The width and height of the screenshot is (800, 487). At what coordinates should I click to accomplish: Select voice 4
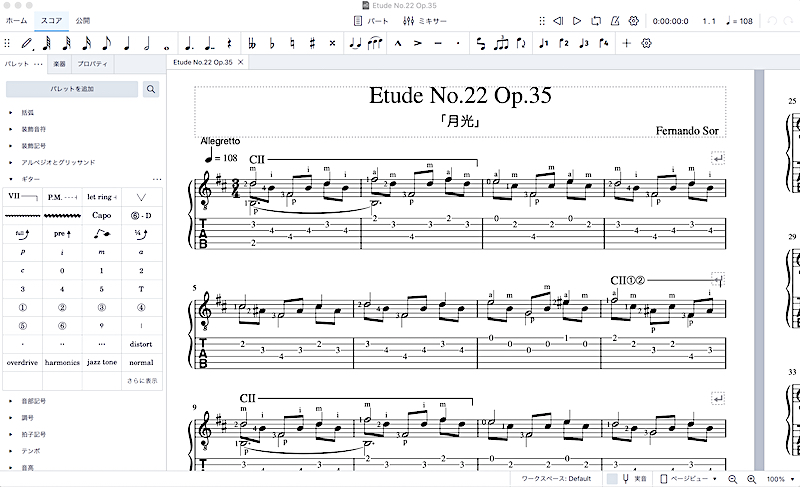pos(604,44)
